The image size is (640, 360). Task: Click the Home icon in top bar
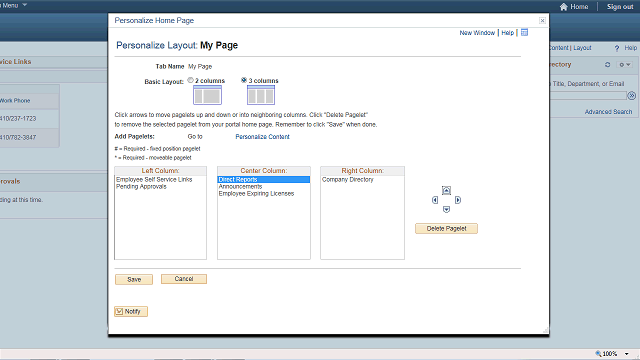tap(564, 7)
